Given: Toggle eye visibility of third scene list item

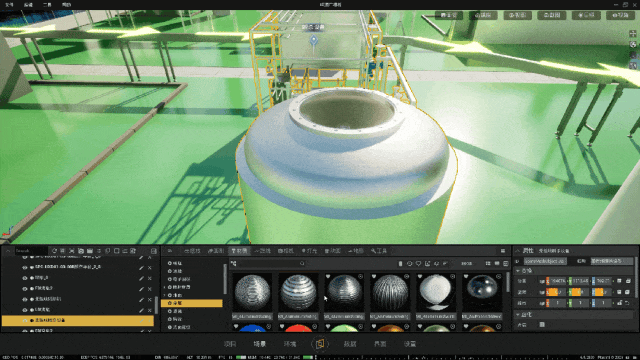Looking at the screenshot, I should point(24,278).
